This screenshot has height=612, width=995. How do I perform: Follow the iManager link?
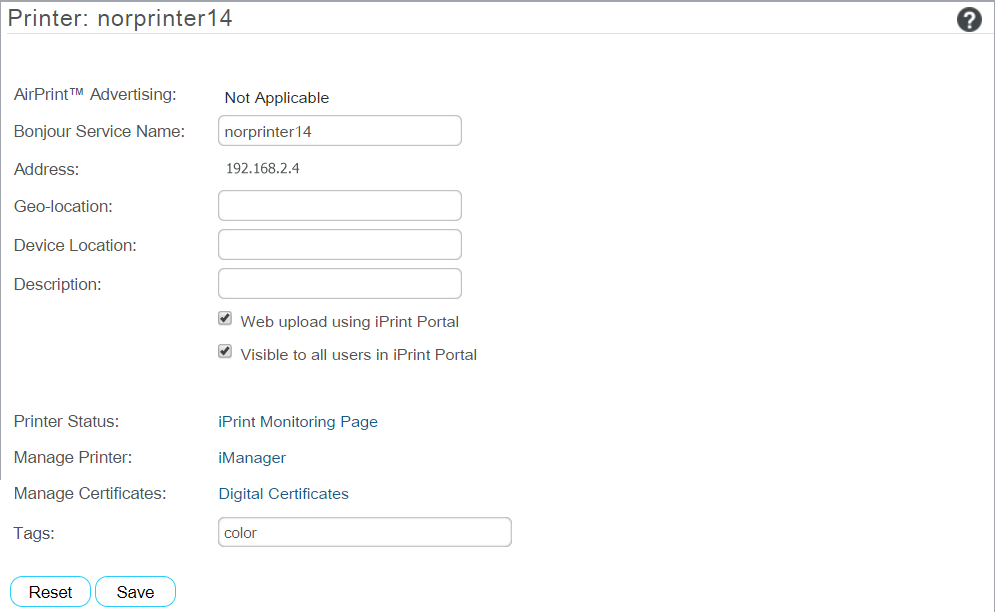(x=252, y=458)
